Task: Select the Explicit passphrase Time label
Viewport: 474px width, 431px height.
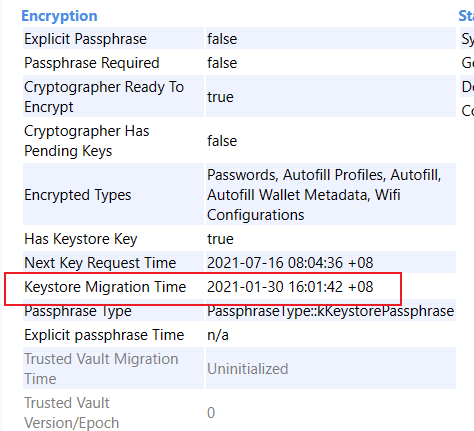Action: pyautogui.click(x=104, y=335)
